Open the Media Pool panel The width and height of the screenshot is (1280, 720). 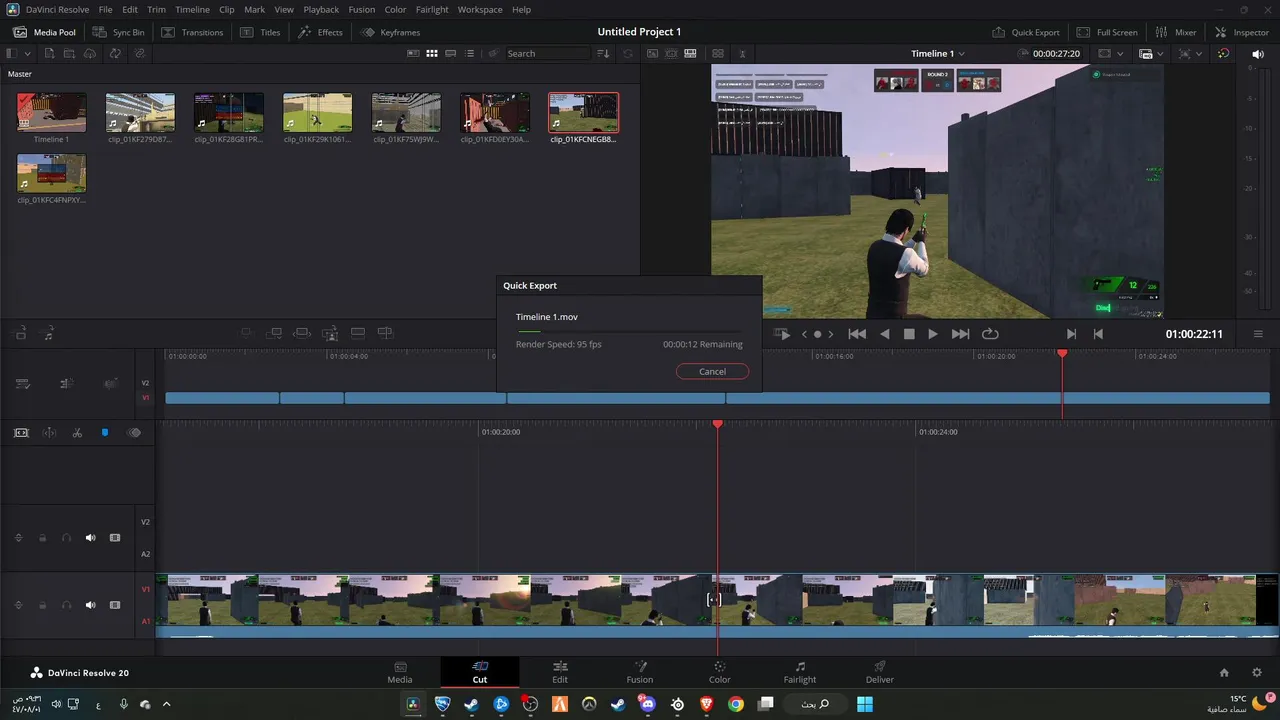pos(44,32)
